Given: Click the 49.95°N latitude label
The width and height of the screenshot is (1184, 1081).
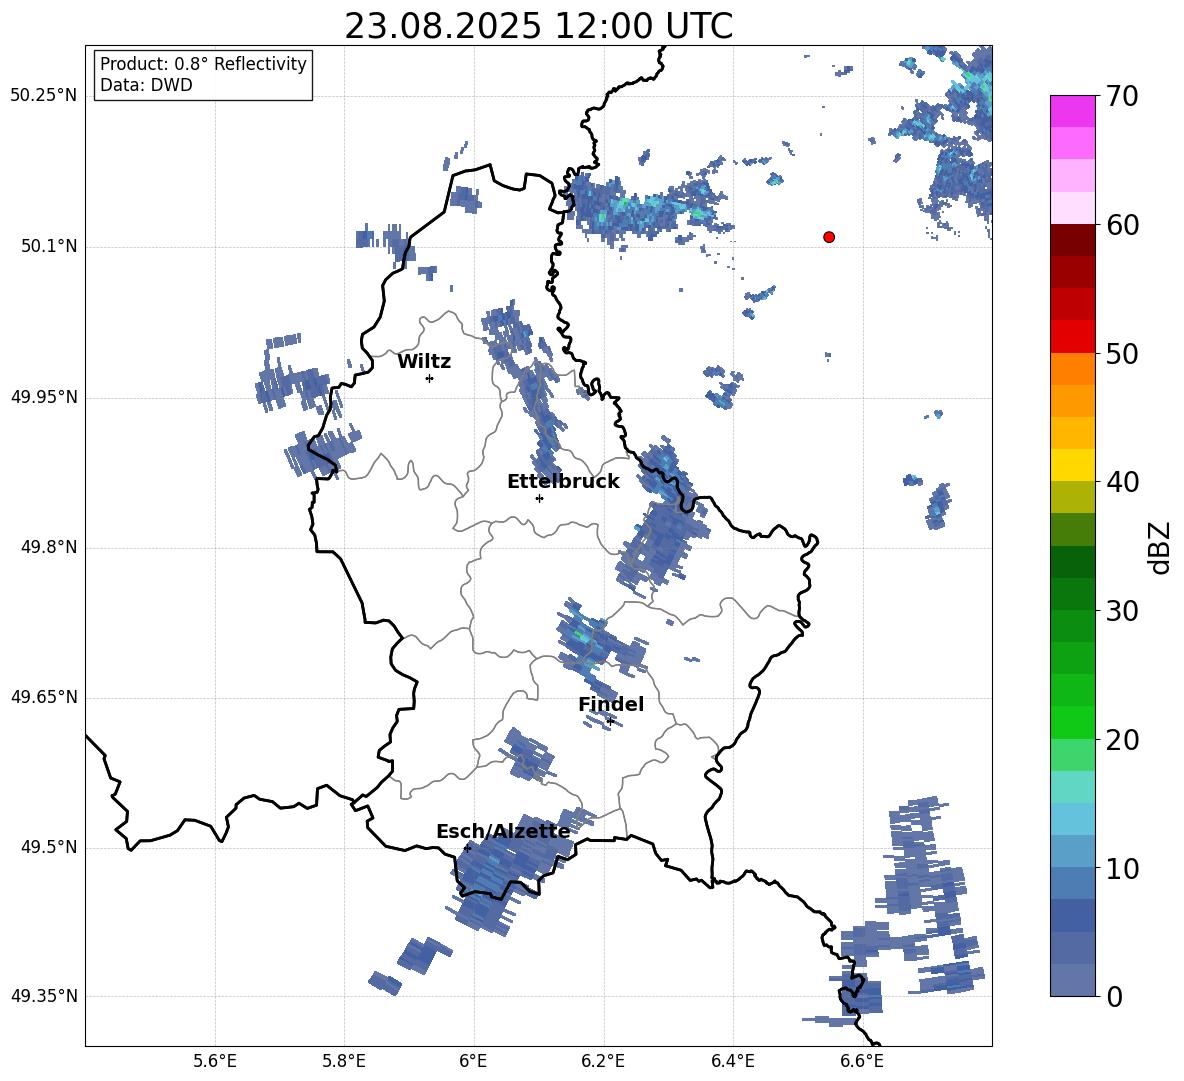Looking at the screenshot, I should click(x=44, y=397).
